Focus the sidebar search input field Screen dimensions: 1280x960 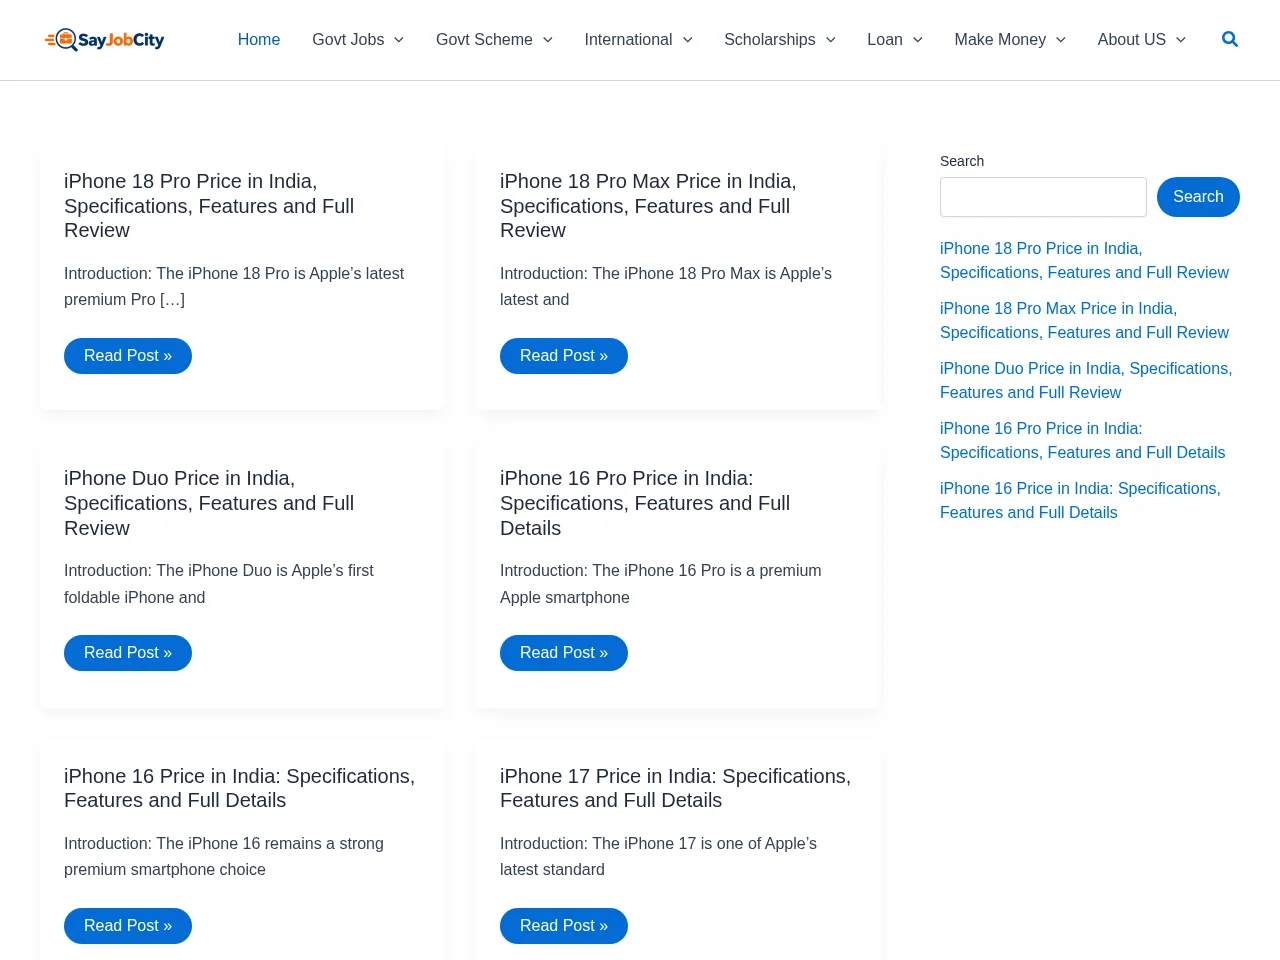click(x=1043, y=197)
